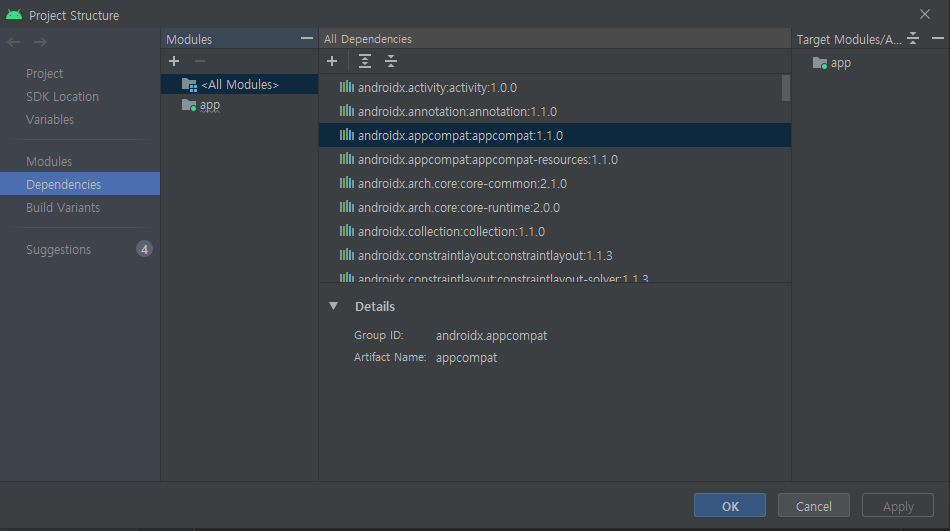This screenshot has height=531, width=950.
Task: Click the All Modules folder icon
Action: pos(190,85)
